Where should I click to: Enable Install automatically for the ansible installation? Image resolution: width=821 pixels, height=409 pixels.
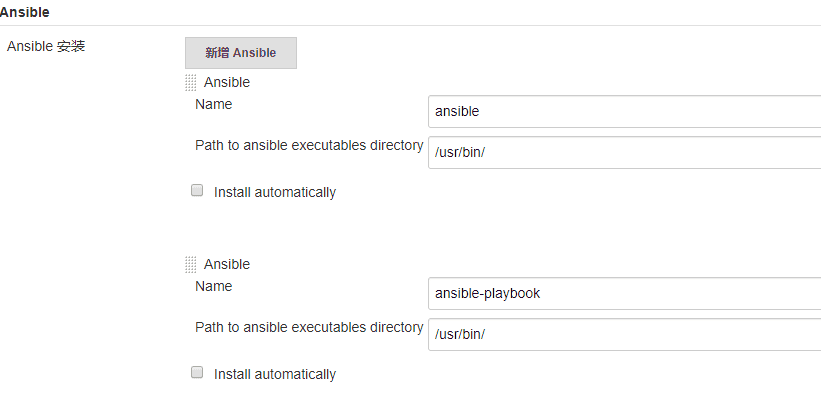click(x=197, y=190)
